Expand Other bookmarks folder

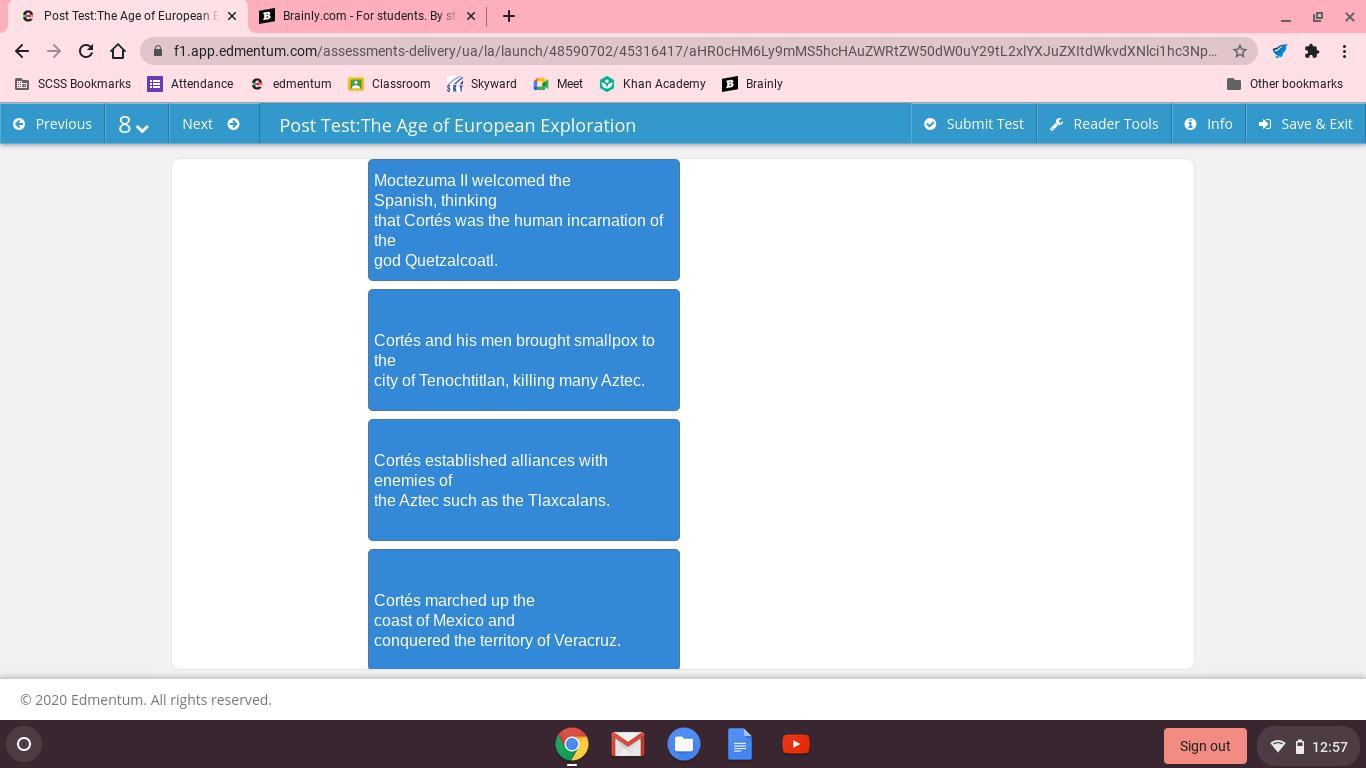[1285, 84]
